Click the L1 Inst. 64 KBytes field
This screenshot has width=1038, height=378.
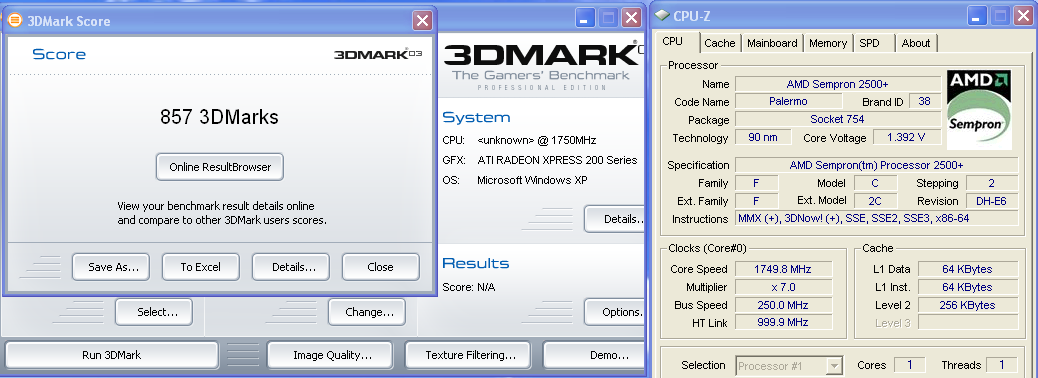click(x=967, y=287)
